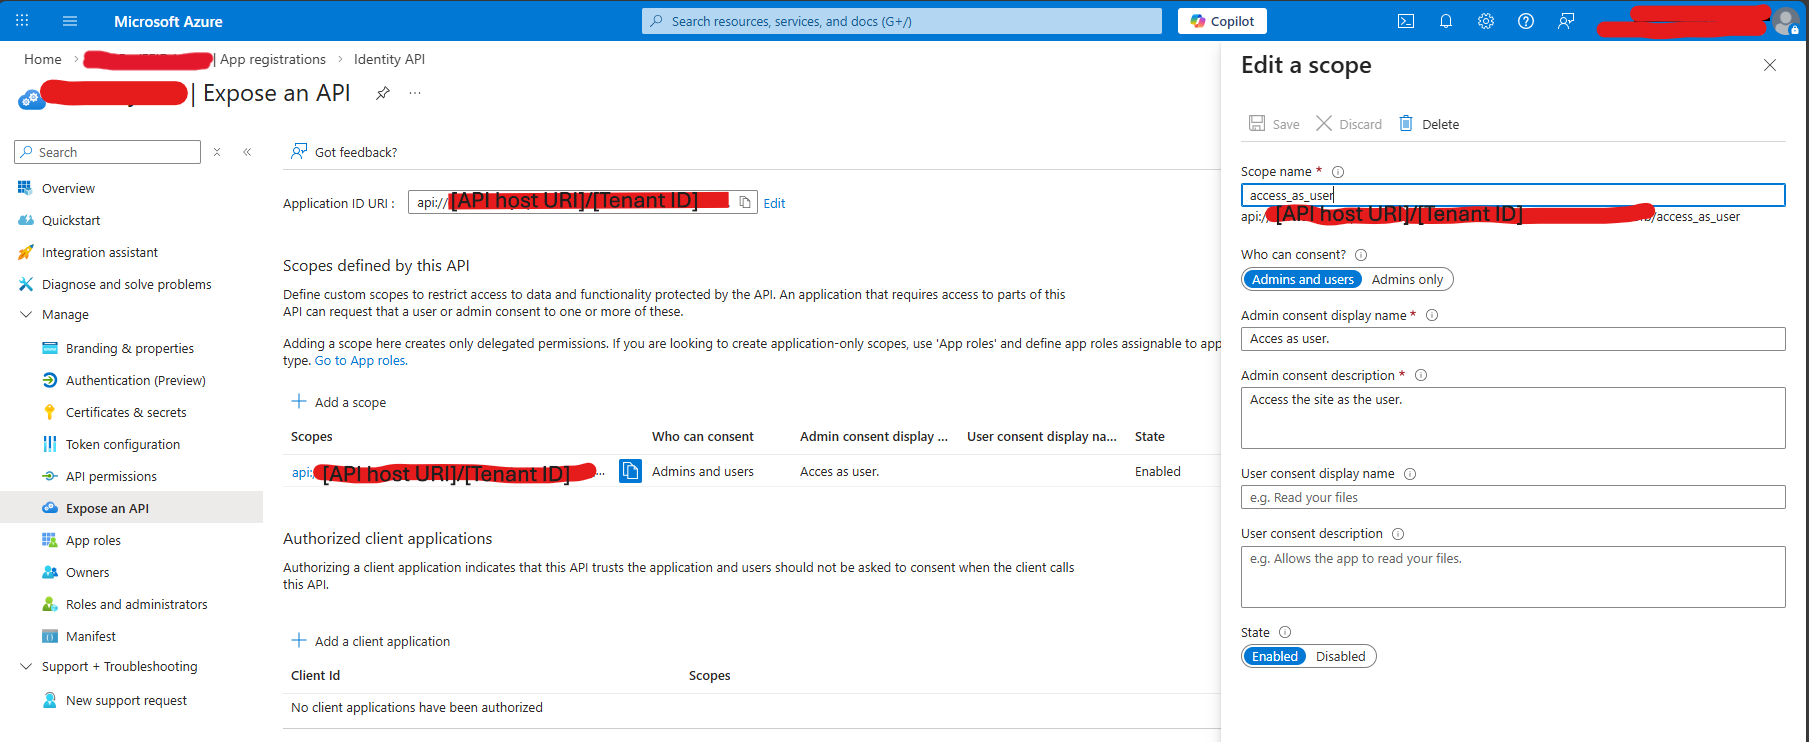Click the Got feedback? link
The image size is (1809, 742).
pyautogui.click(x=344, y=152)
